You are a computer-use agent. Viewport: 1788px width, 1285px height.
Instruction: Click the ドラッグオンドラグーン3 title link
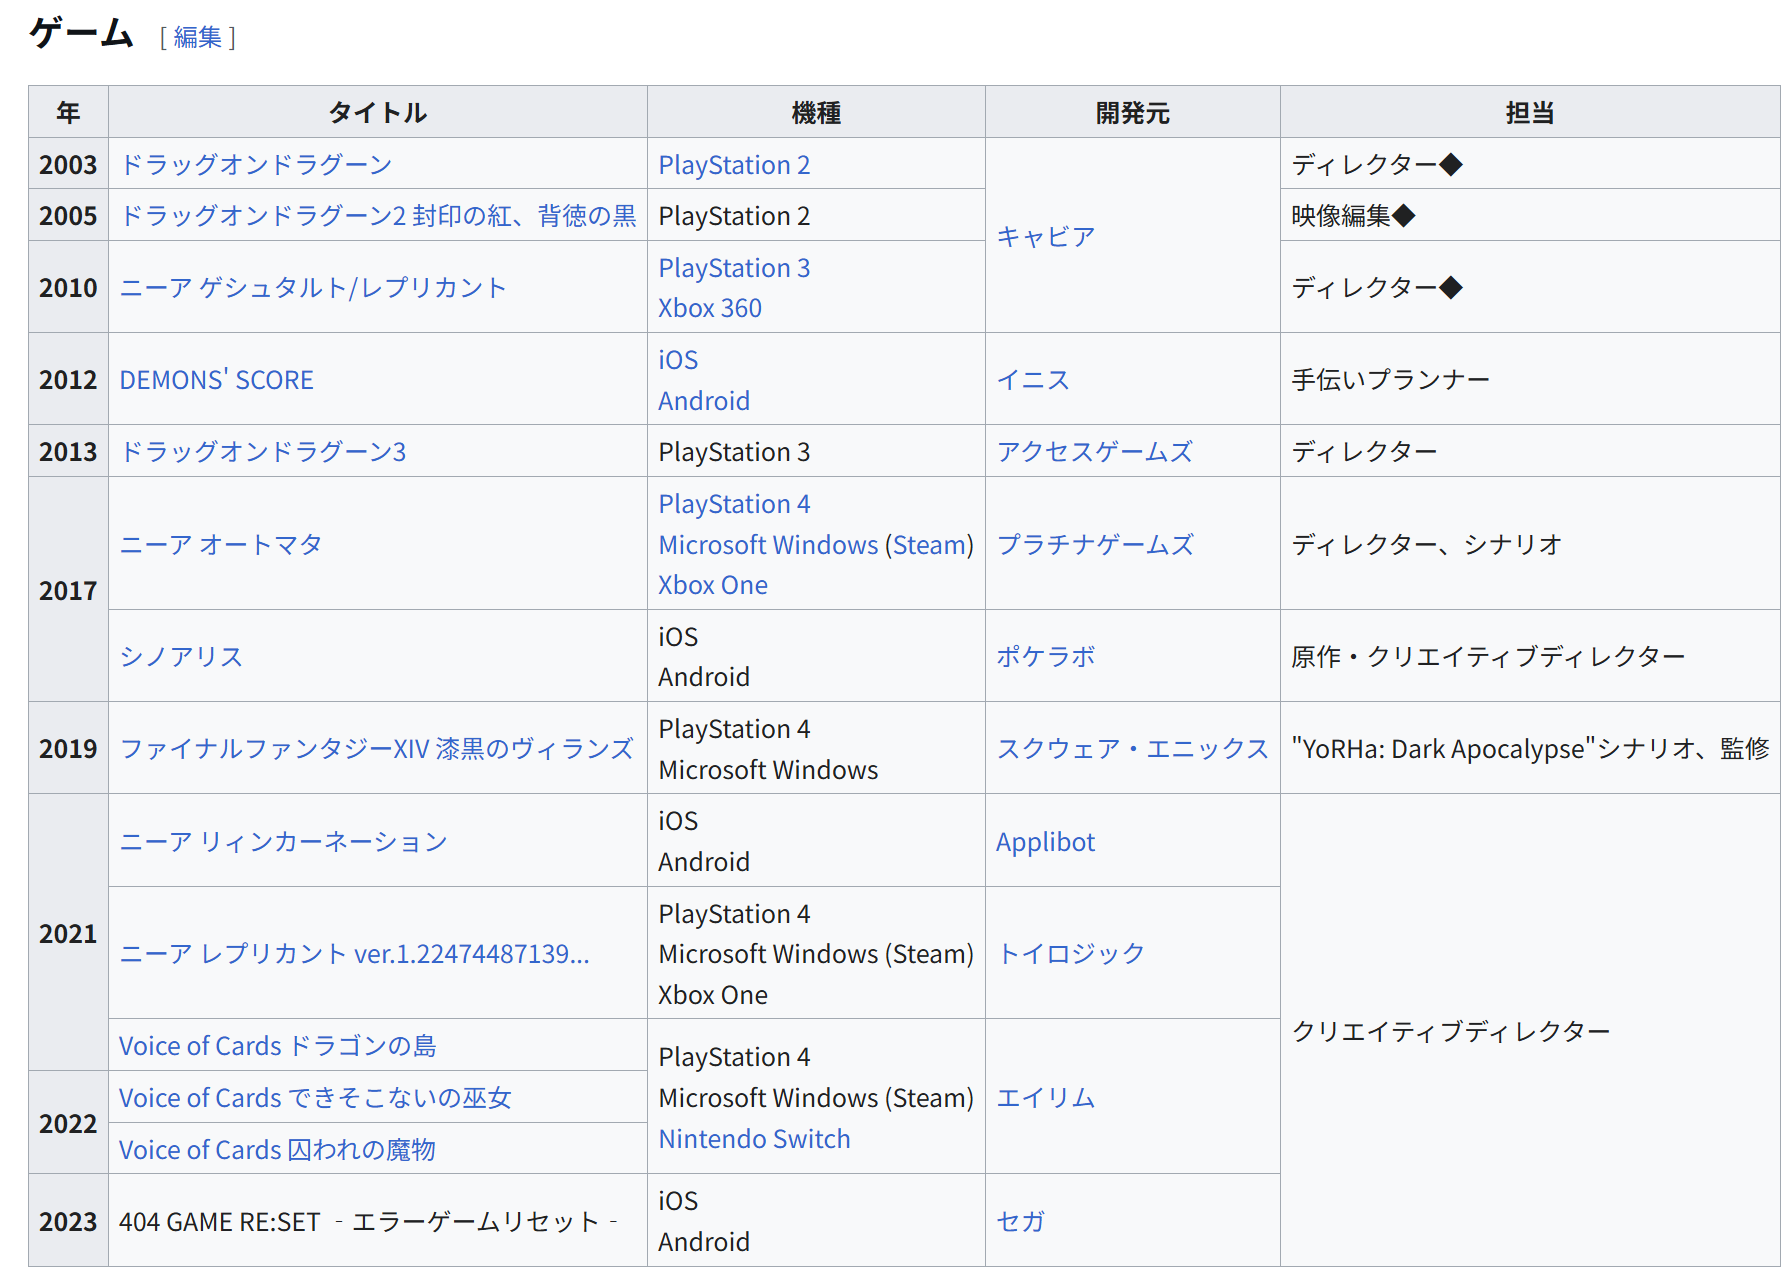tap(262, 452)
